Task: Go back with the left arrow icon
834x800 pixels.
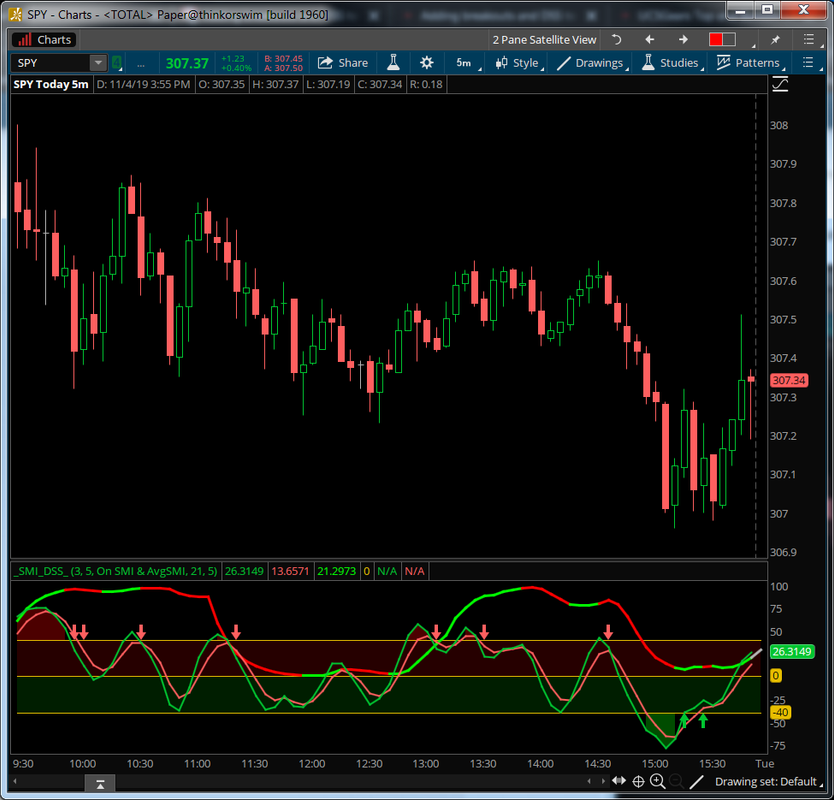Action: pyautogui.click(x=649, y=39)
